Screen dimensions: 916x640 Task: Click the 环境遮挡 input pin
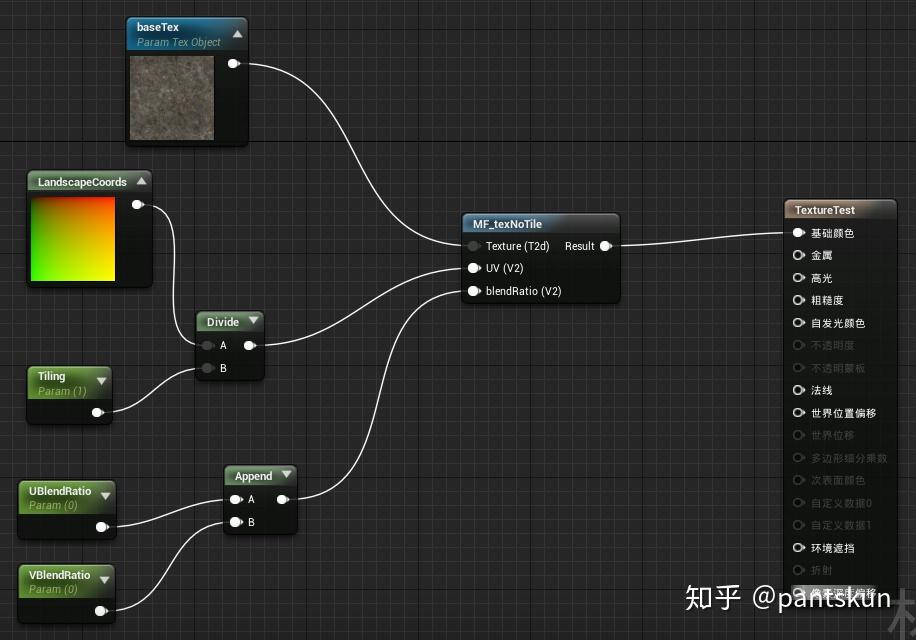[799, 548]
